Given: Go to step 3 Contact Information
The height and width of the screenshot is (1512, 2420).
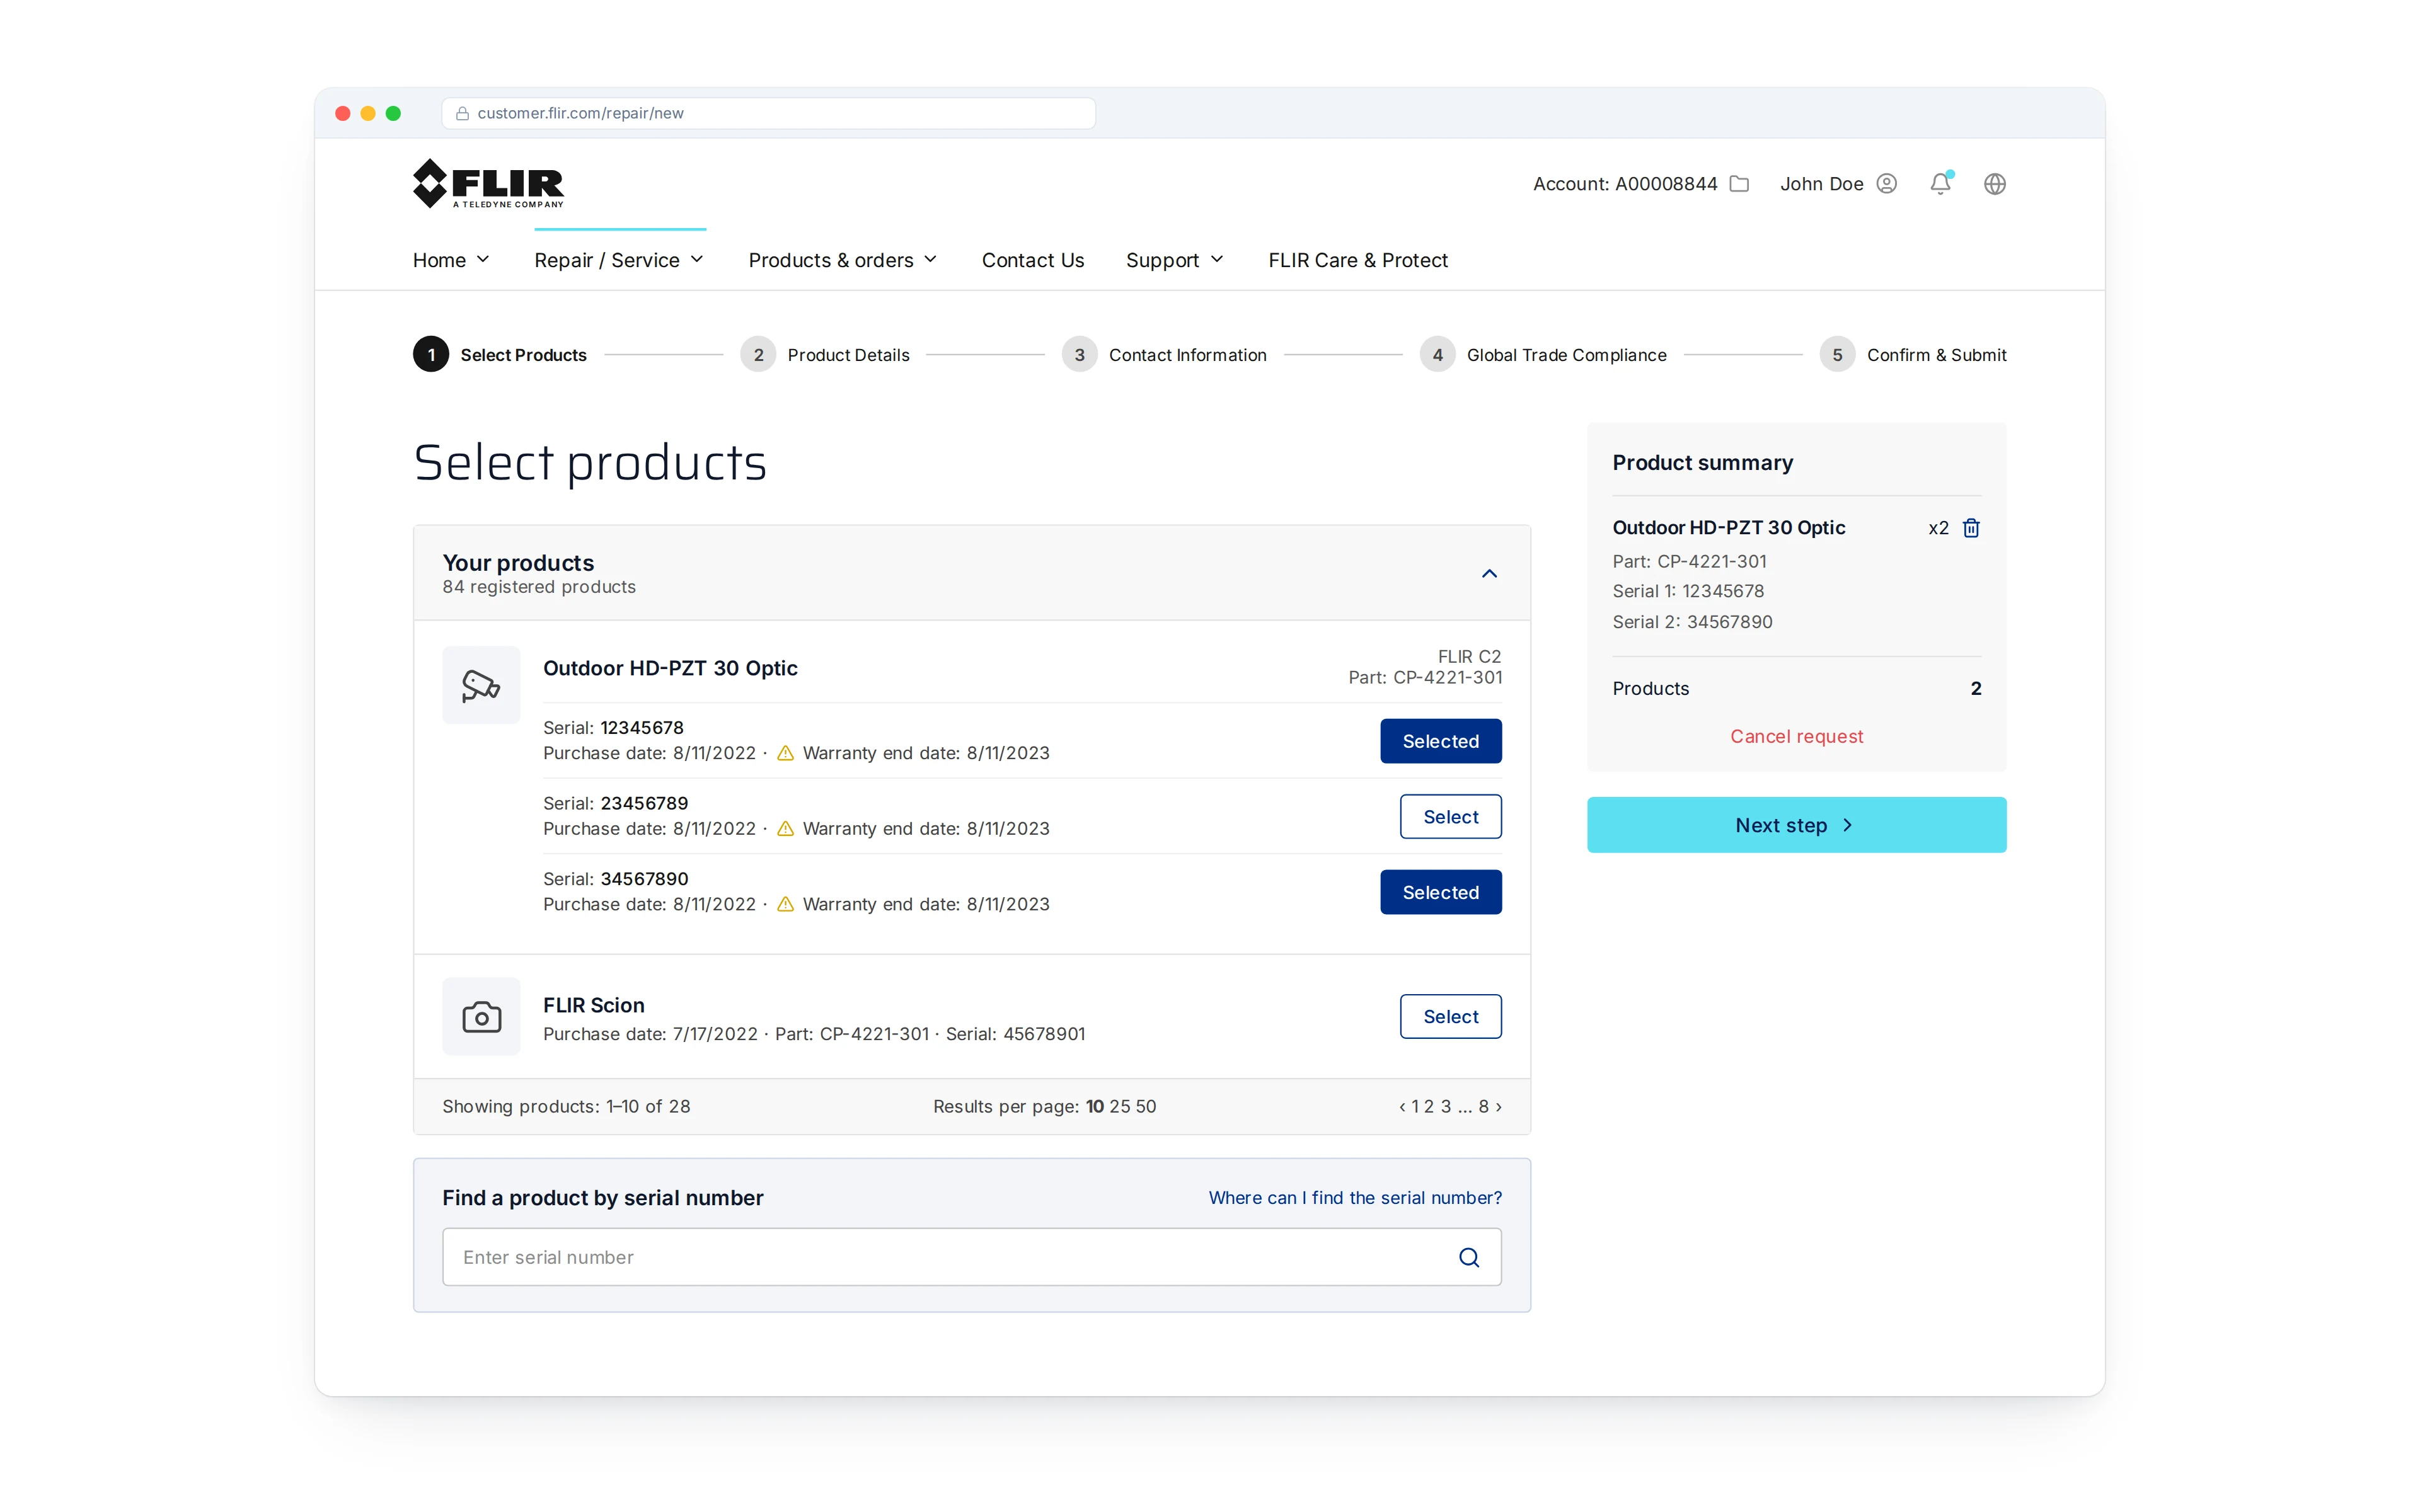Looking at the screenshot, I should [x=1164, y=355].
